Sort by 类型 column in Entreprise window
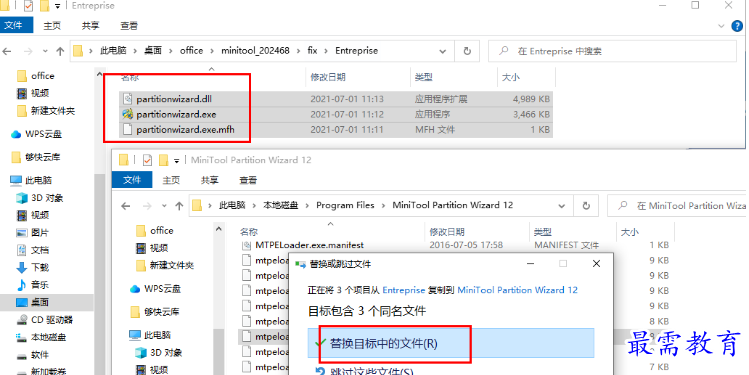 (x=424, y=77)
